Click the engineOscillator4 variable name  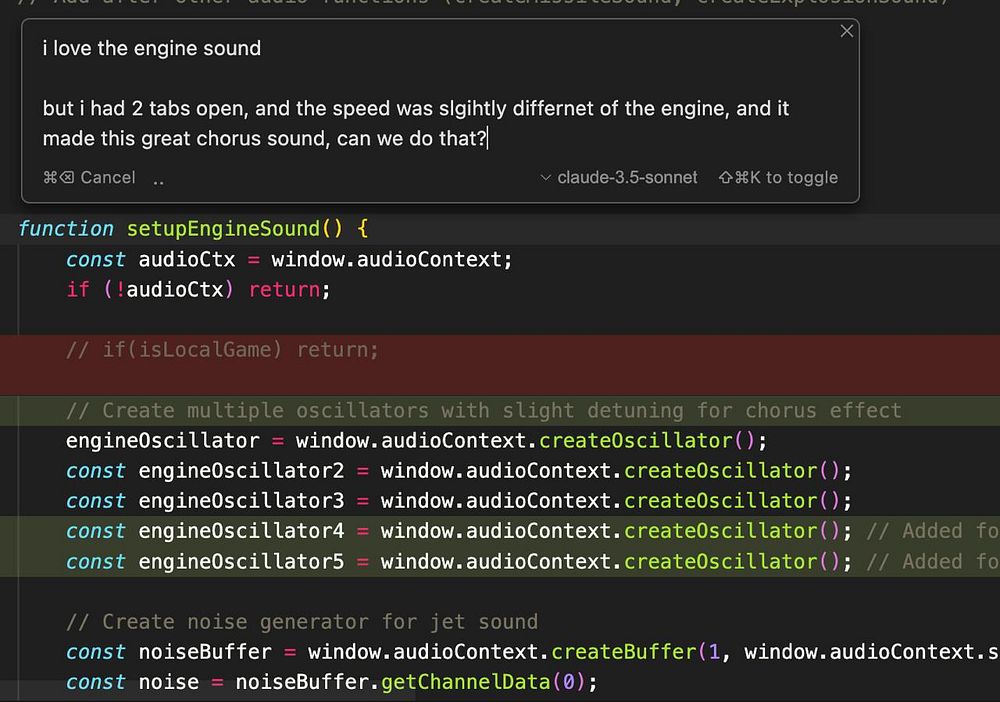(x=240, y=531)
